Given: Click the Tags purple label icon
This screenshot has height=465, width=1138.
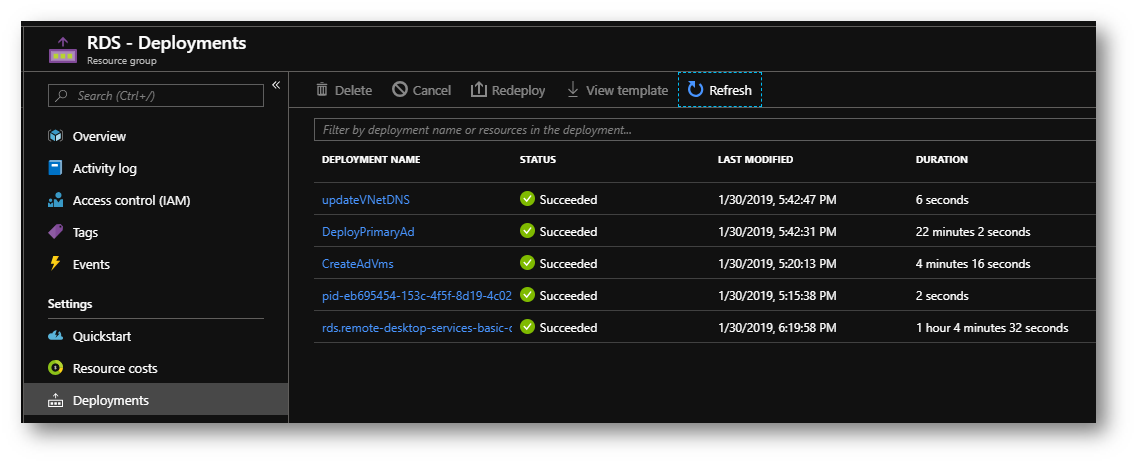Looking at the screenshot, I should click(56, 232).
